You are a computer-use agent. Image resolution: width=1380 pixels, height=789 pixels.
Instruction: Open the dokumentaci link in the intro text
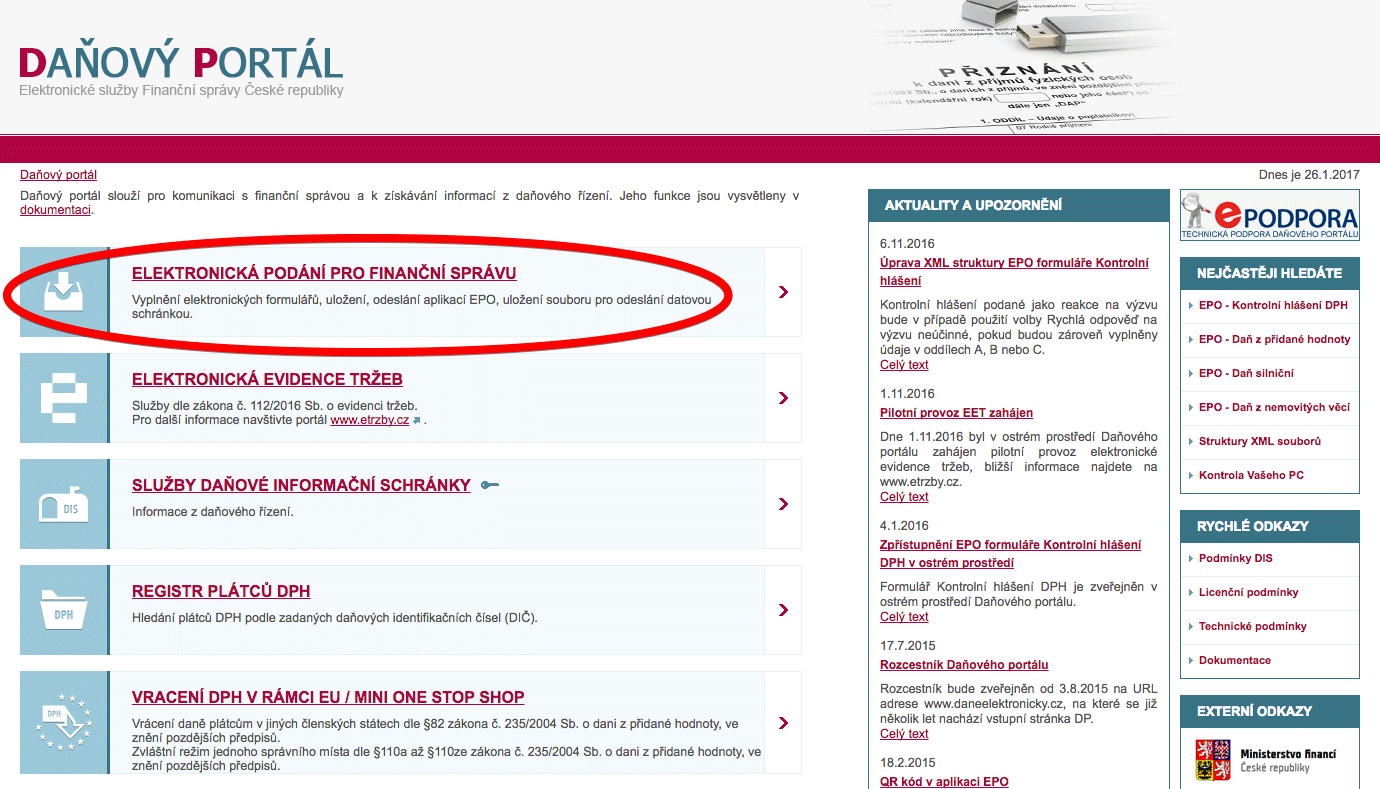[x=55, y=211]
